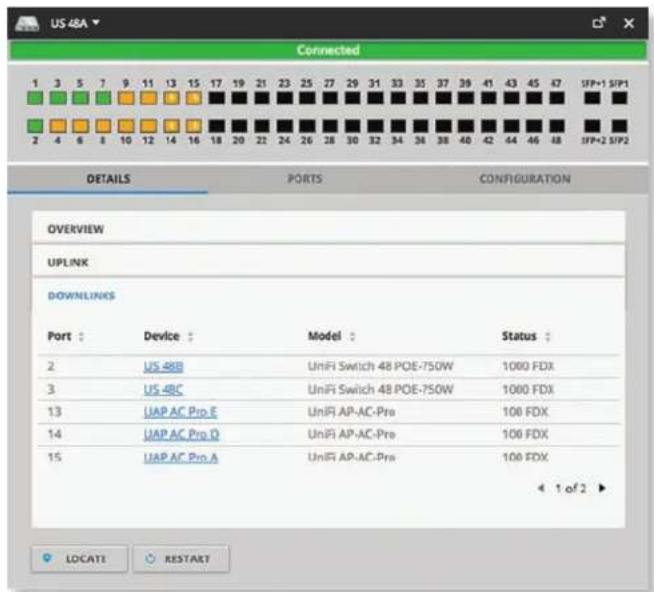
Task: Switch to the Configuration tab
Action: point(525,179)
